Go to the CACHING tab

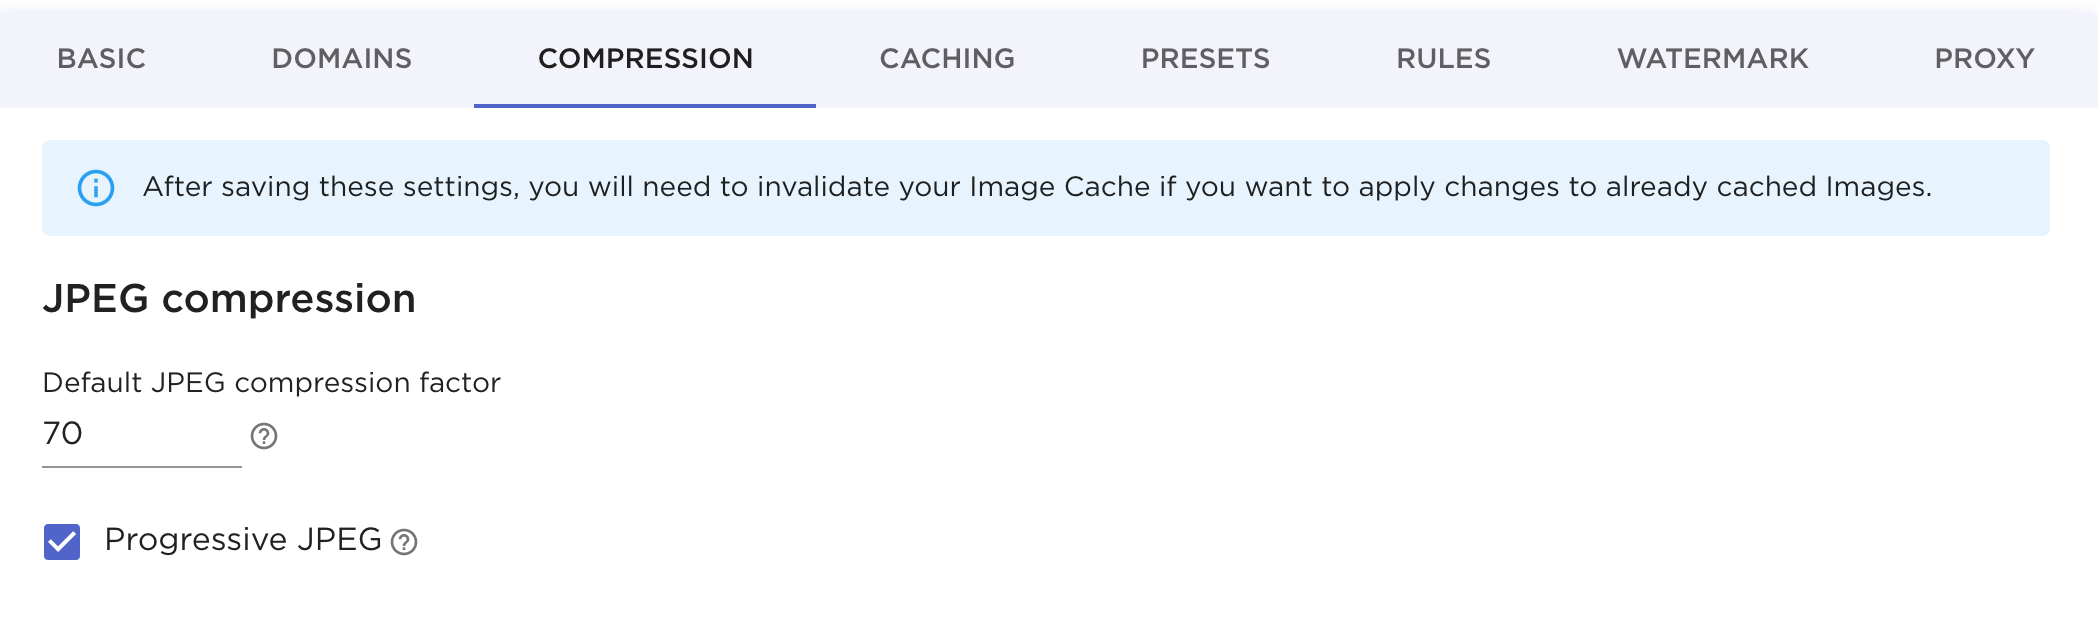click(x=947, y=59)
